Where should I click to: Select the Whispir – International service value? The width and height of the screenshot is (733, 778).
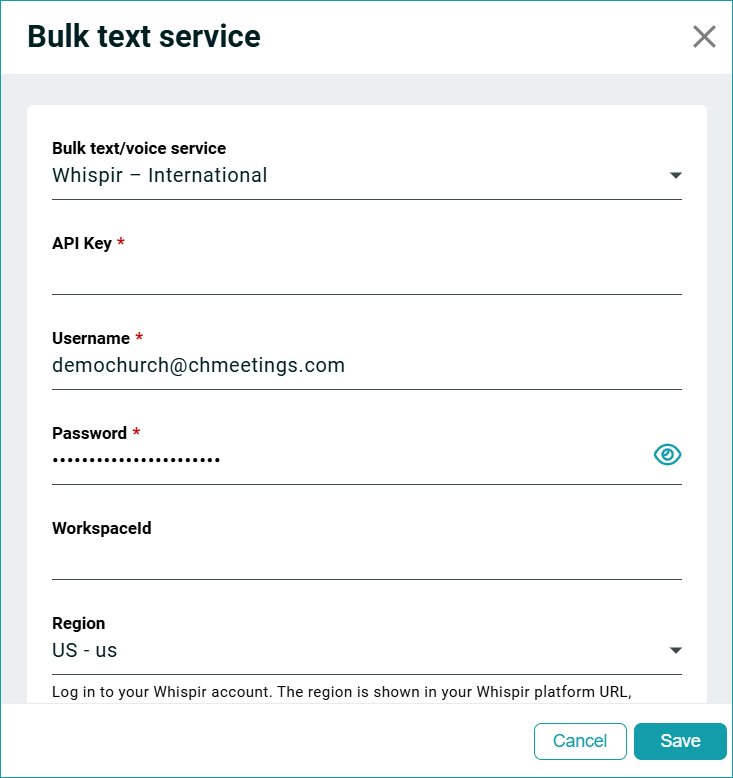coord(160,176)
